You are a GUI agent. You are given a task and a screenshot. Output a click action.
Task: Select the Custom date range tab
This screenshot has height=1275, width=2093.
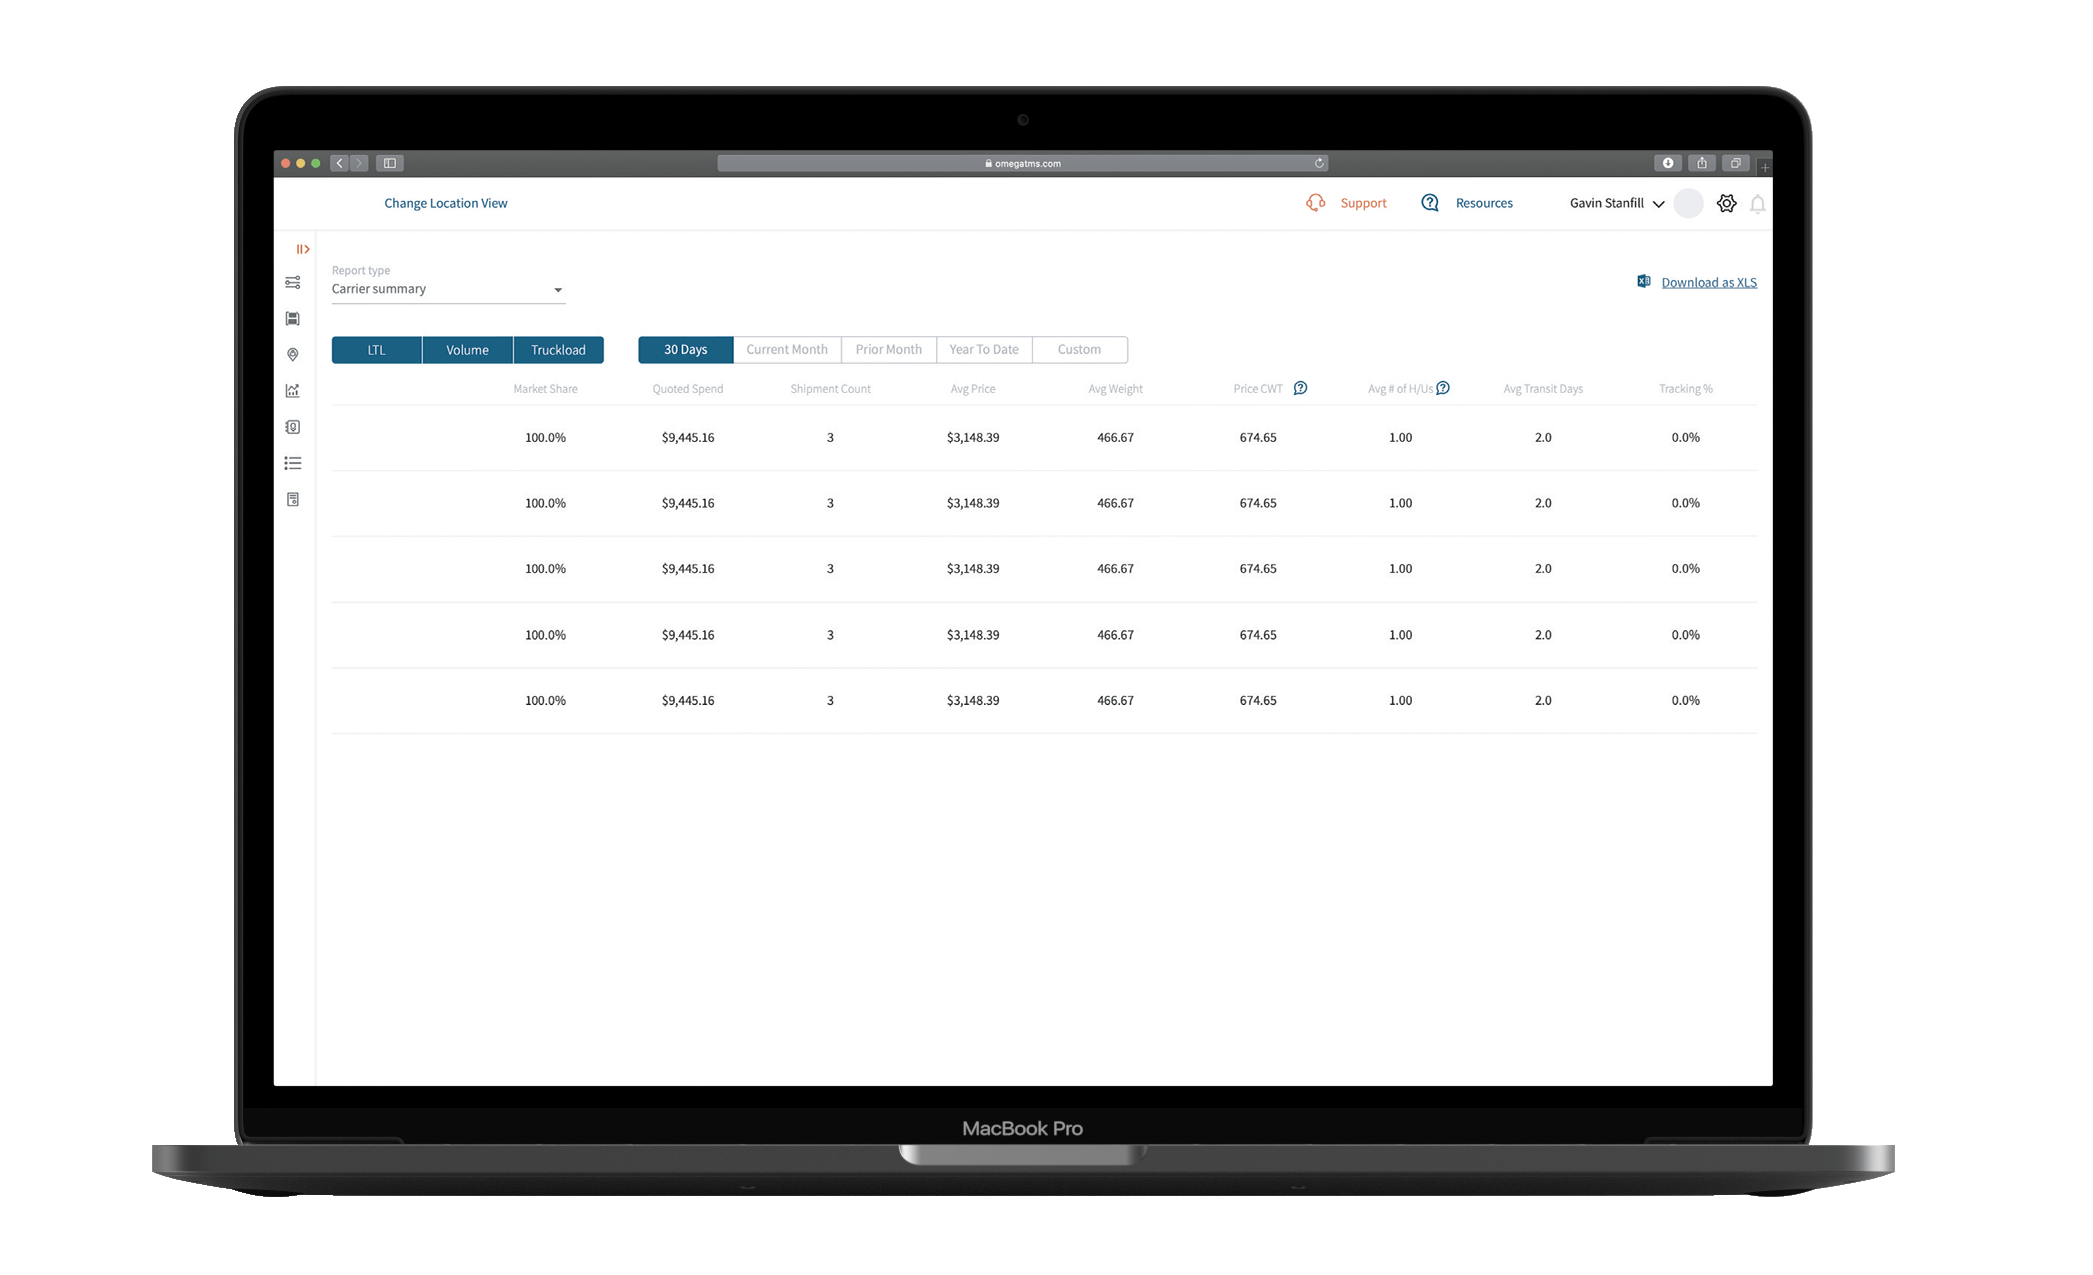[1080, 350]
